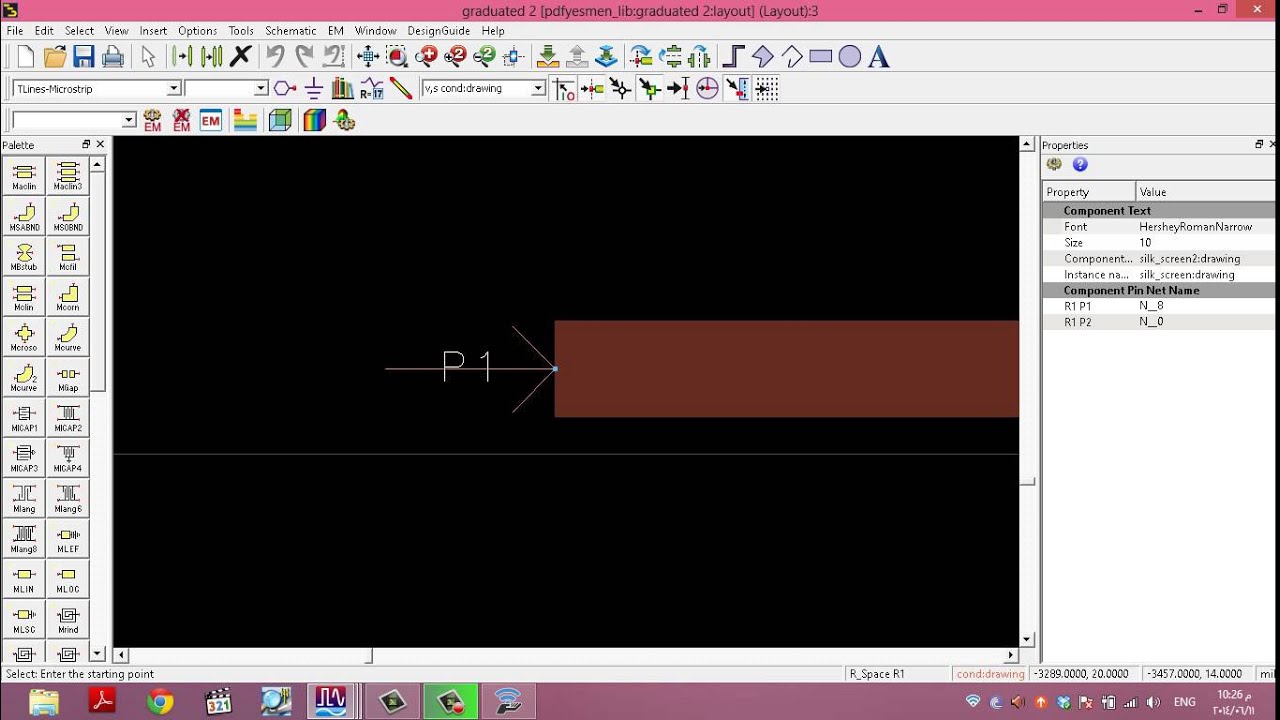Click the yellow ruler measure icon
Image resolution: width=1280 pixels, height=720 pixels.
click(x=401, y=89)
